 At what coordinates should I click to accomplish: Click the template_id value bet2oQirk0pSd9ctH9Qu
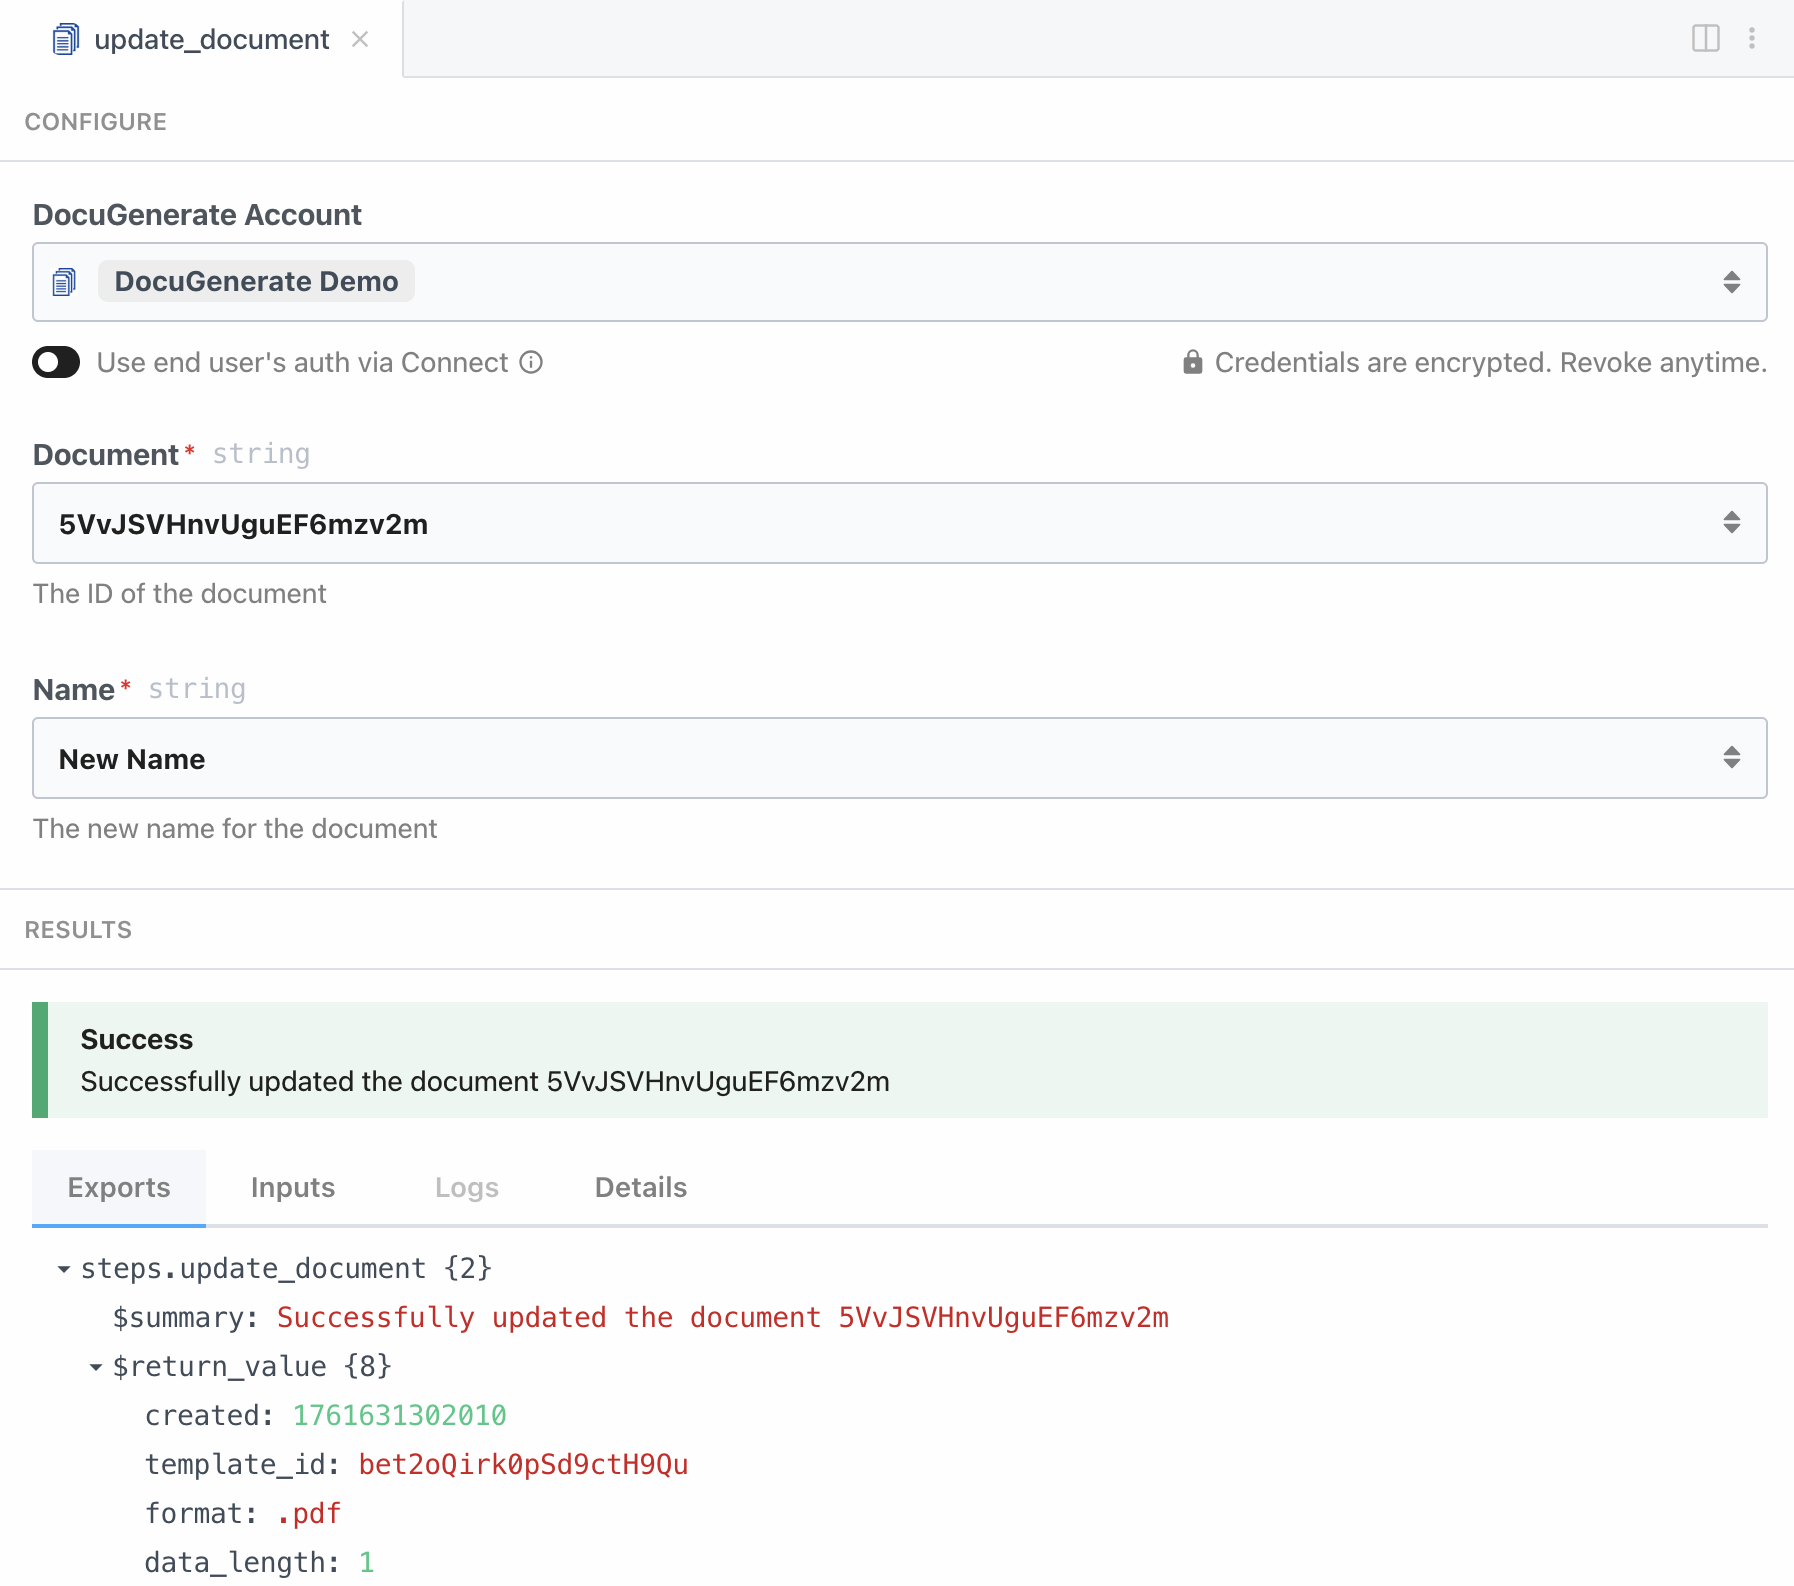coord(523,1465)
